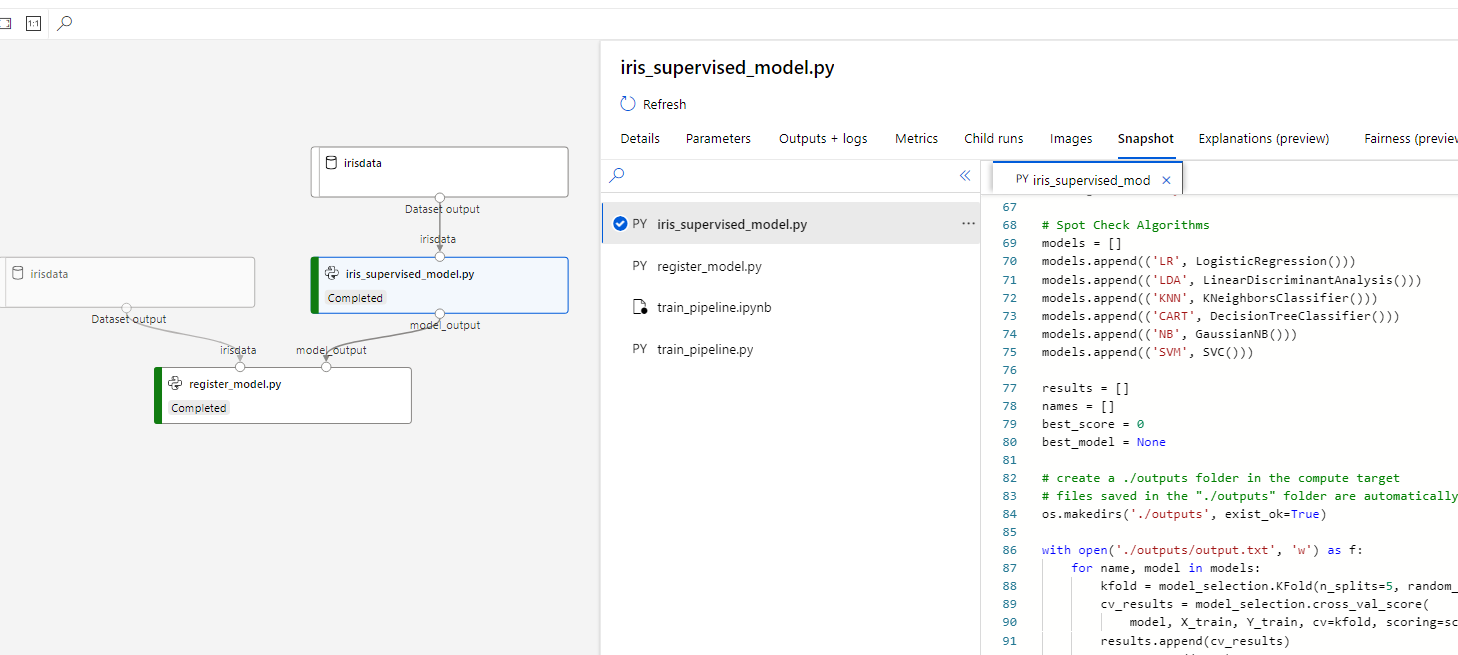Screen dimensions: 1458x655
Task: Click the irisdata dataset cylinder icon at top
Action: click(x=331, y=163)
